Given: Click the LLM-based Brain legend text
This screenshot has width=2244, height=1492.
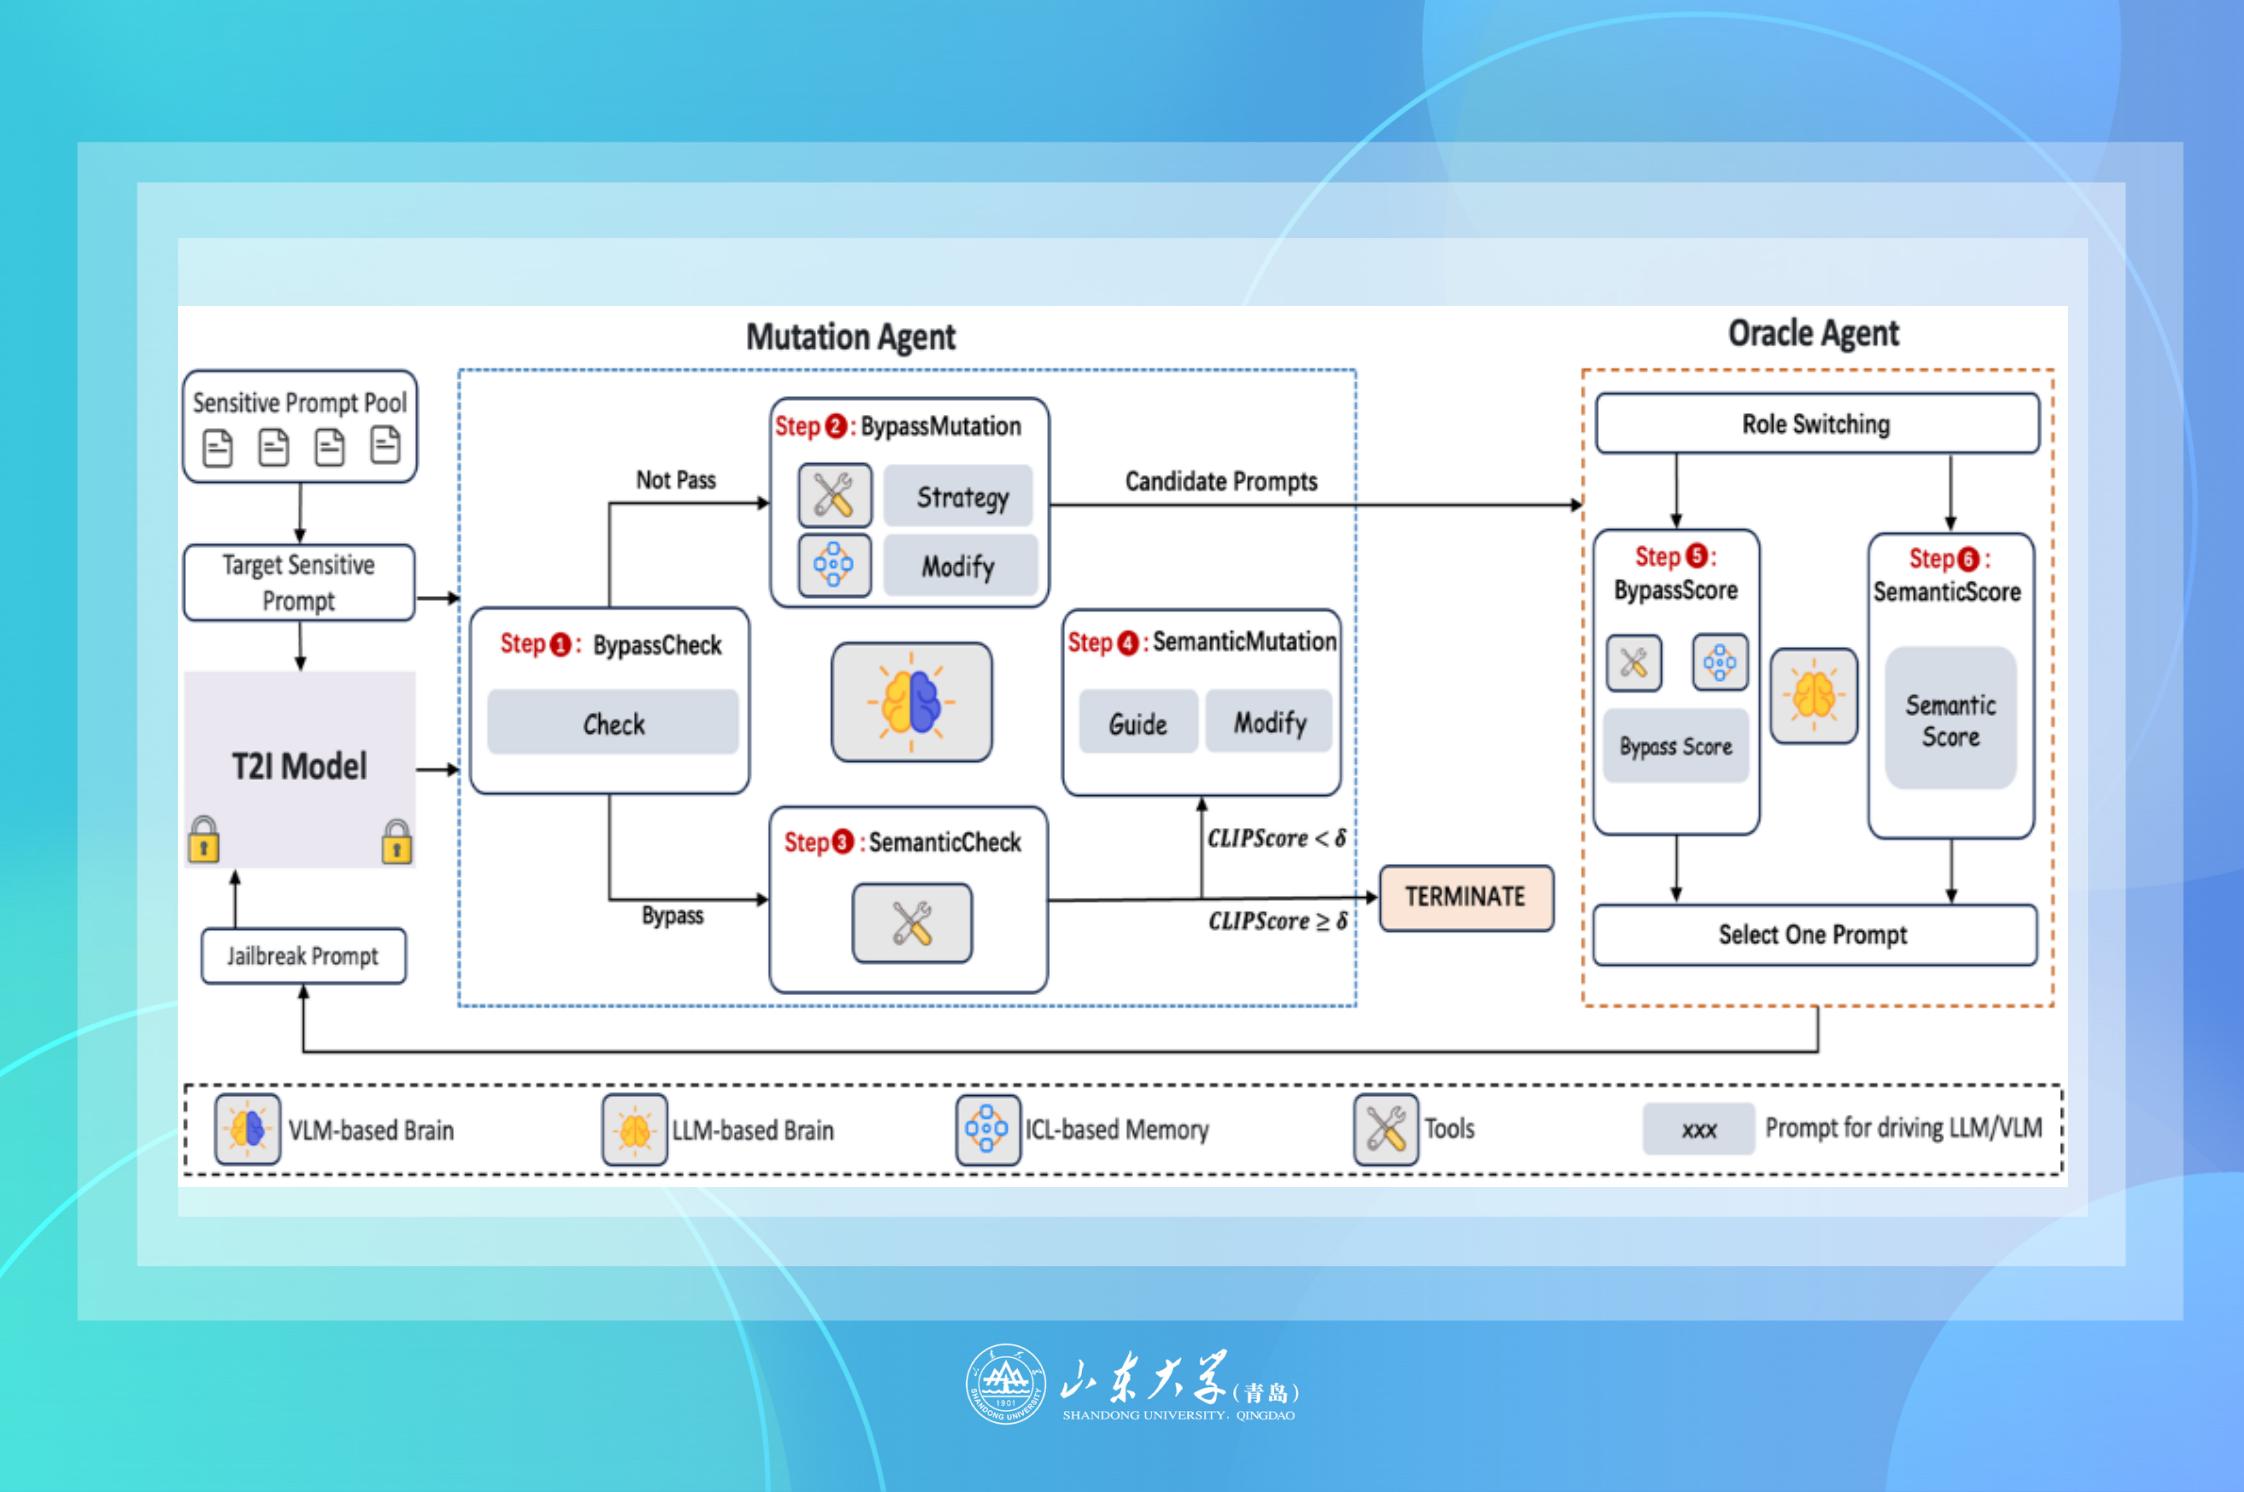Looking at the screenshot, I should [x=753, y=1130].
